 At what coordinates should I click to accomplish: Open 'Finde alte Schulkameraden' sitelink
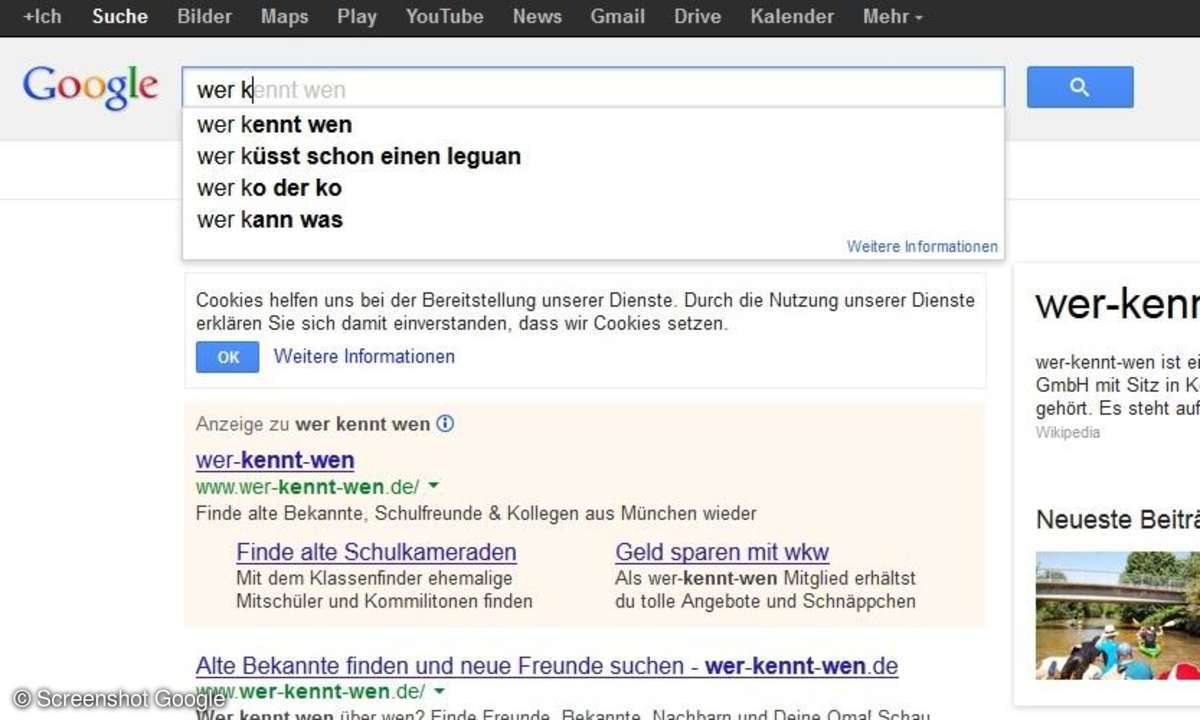[x=376, y=552]
